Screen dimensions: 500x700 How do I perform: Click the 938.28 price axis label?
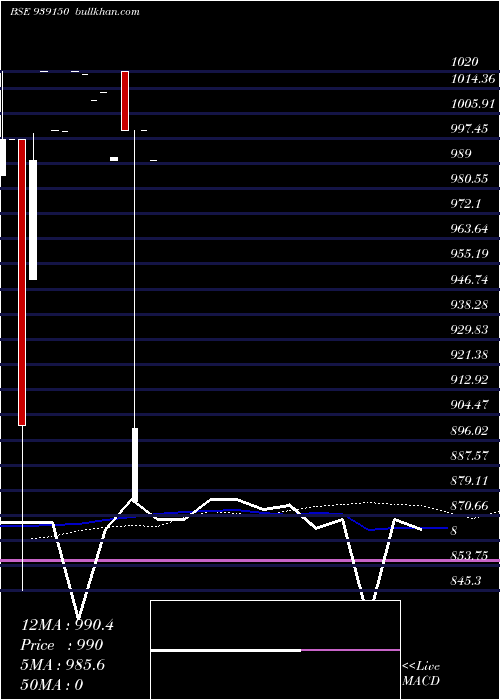(x=469, y=305)
